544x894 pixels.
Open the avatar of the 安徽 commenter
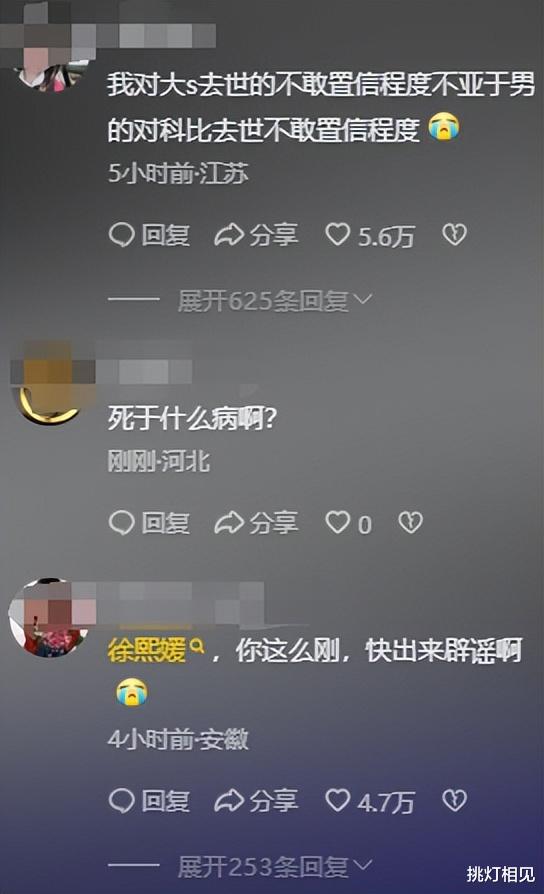coord(50,617)
